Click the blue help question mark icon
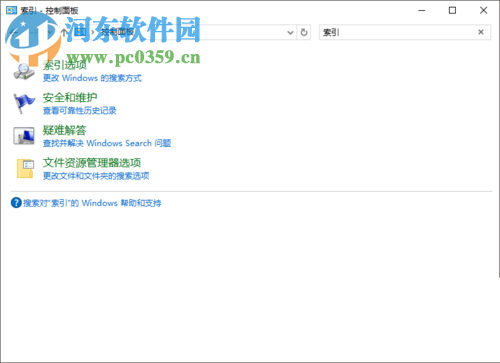This screenshot has height=363, width=500. (16, 203)
